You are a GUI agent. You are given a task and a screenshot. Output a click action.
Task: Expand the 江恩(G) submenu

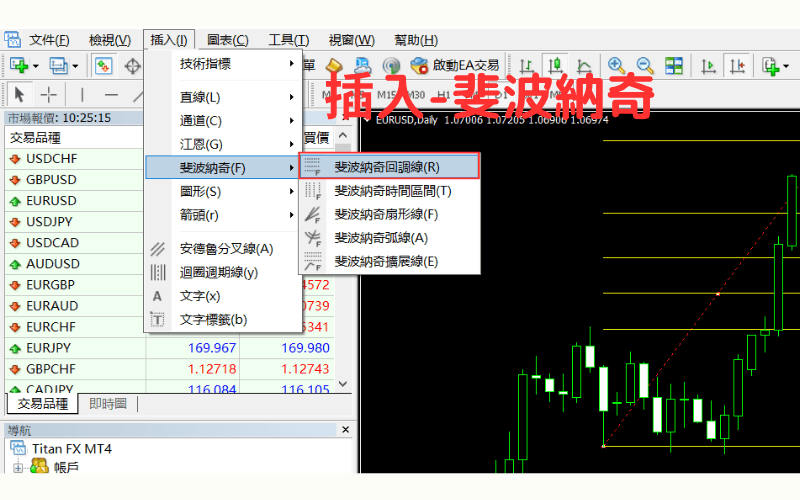(223, 144)
